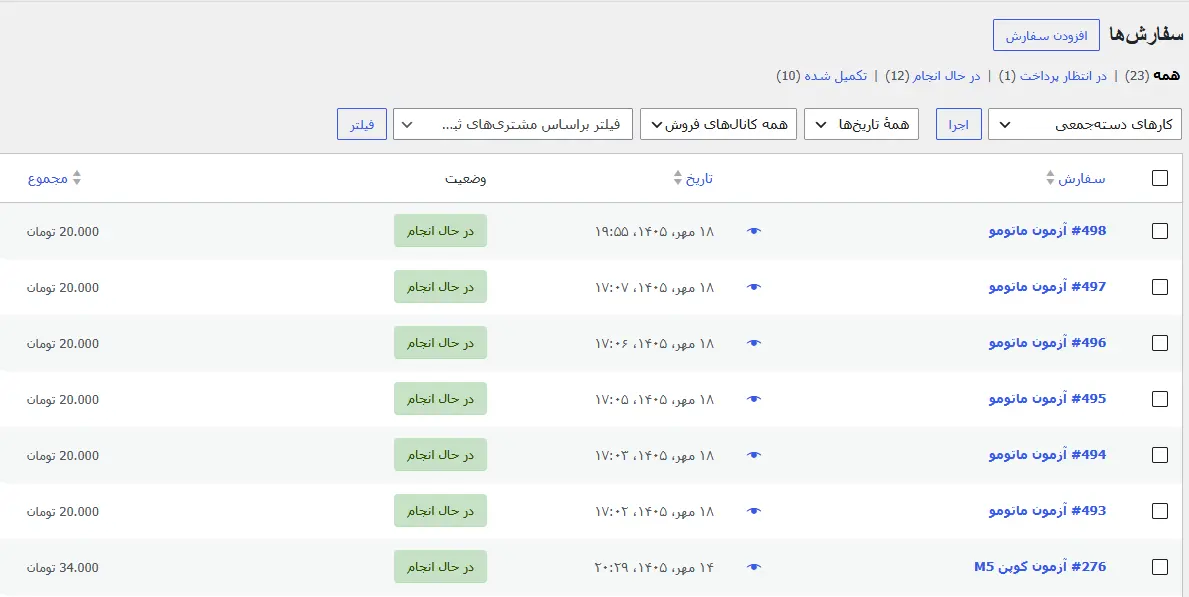Select checkbox for order #494
This screenshot has width=1189, height=597.
(1159, 456)
